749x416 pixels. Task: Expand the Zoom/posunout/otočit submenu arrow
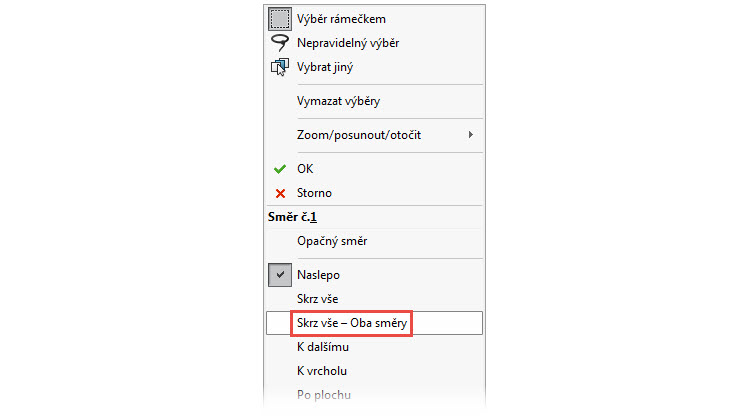click(470, 134)
